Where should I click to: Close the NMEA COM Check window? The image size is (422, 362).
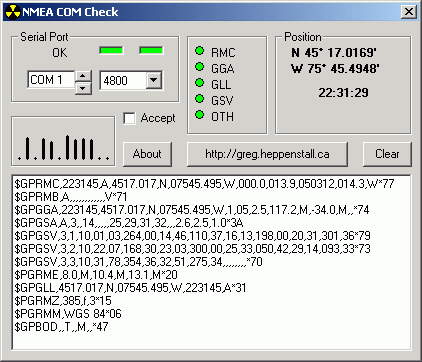(409, 12)
